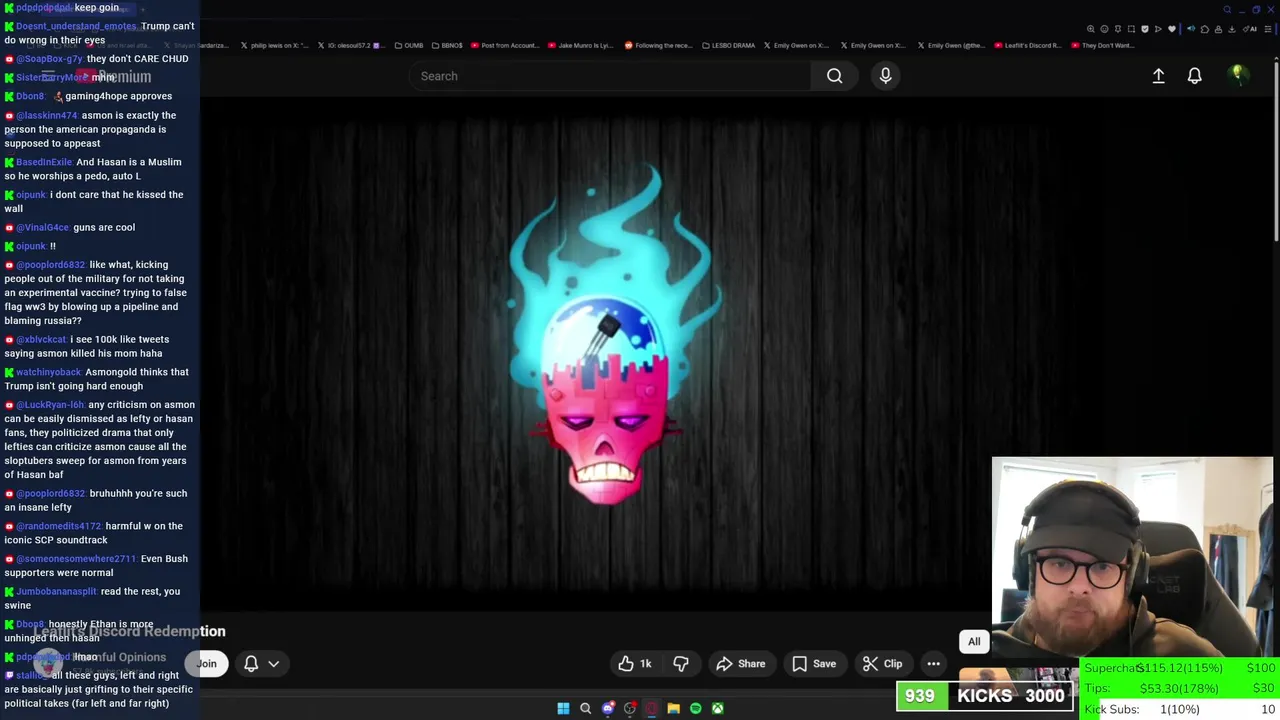Start voice search with the microphone icon
The image size is (1280, 720).
885,76
